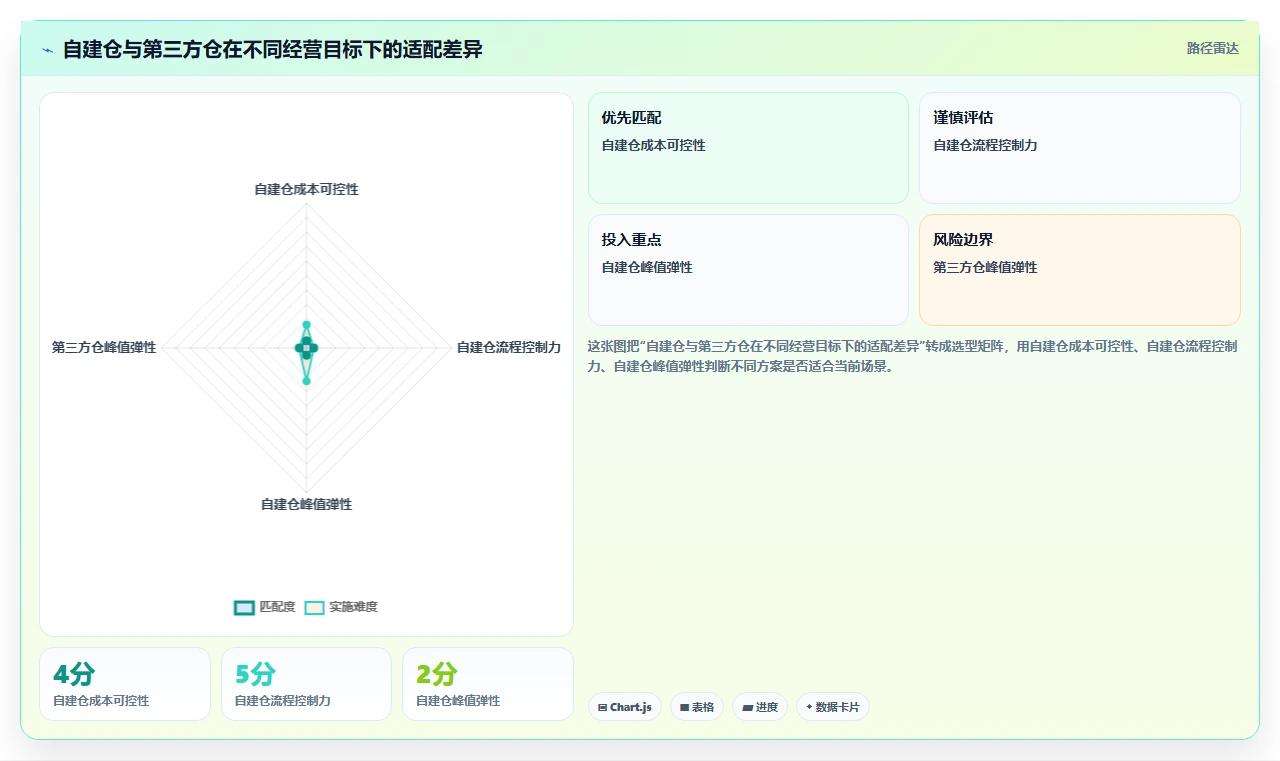This screenshot has width=1280, height=761.
Task: Click the bottom data point on the radar
Action: coord(306,380)
